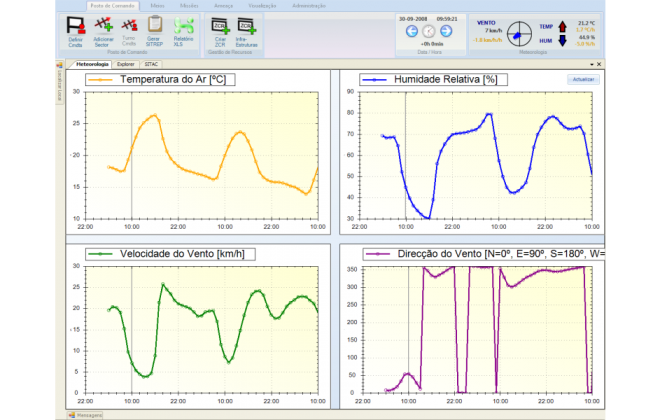The width and height of the screenshot is (660, 420).
Task: Open the Administração ribbon tab
Action: coord(309,6)
